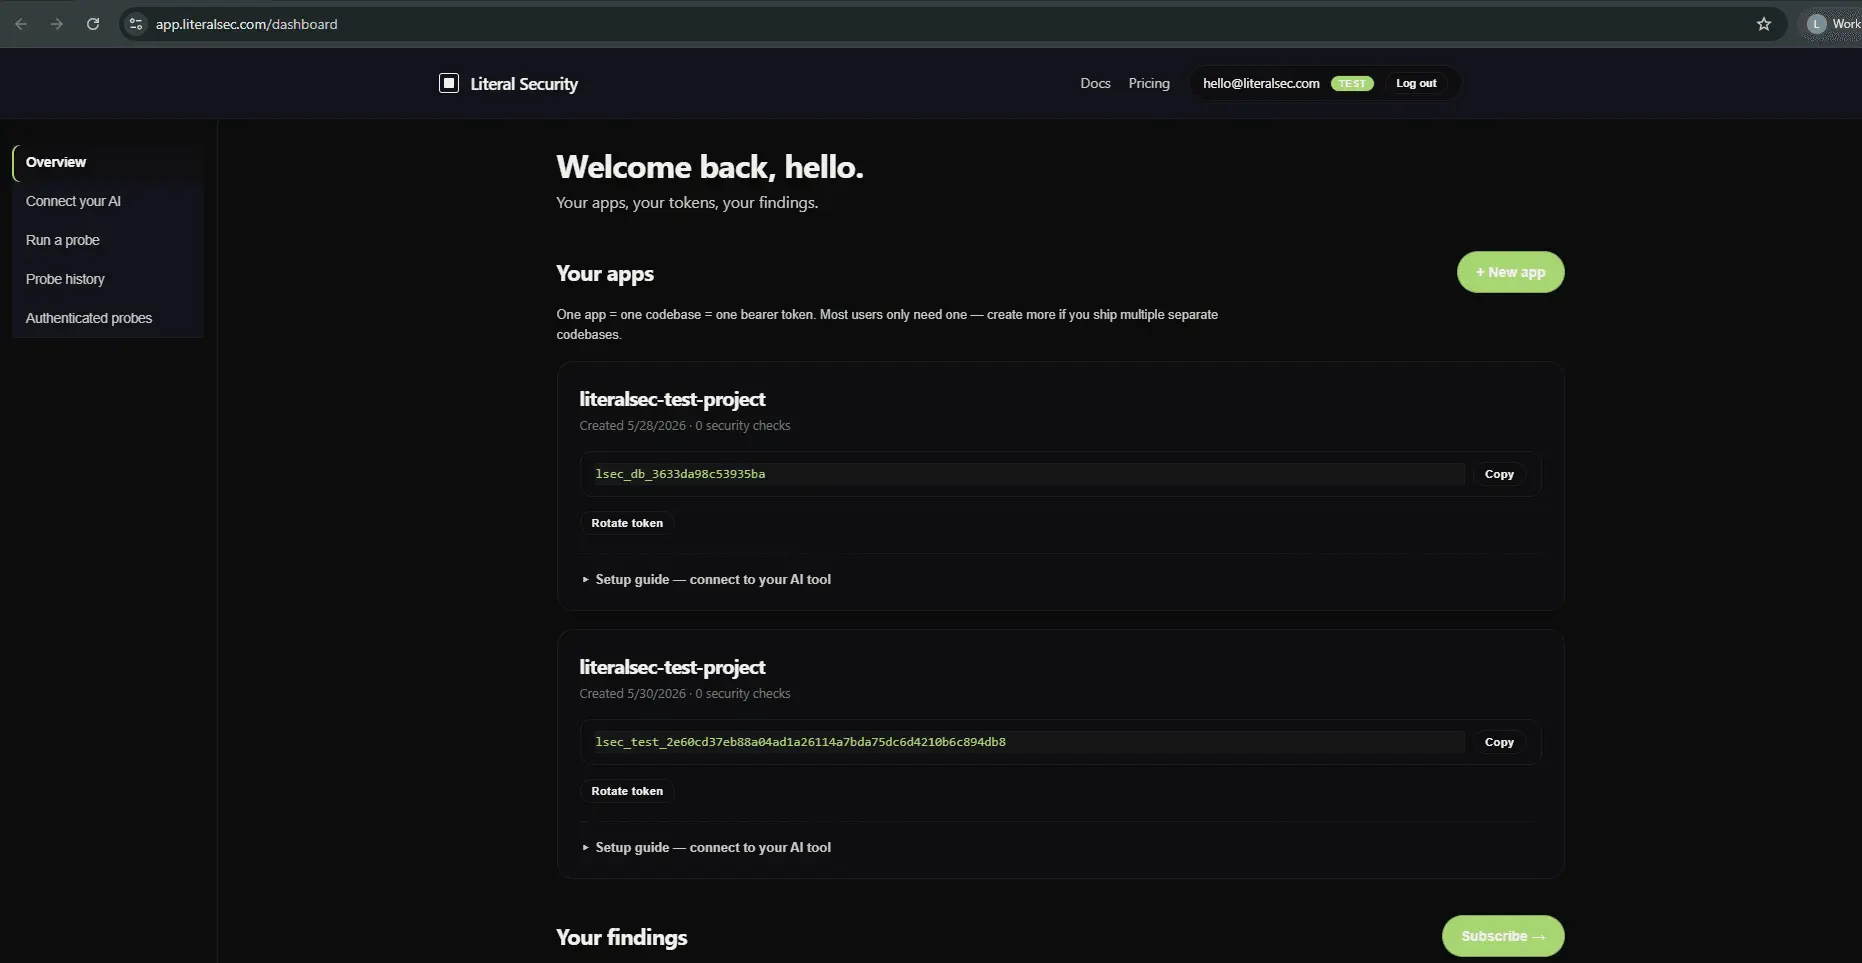Image resolution: width=1862 pixels, height=963 pixels.
Task: Click the literalsec-test-project title created 5/28/2026
Action: 672,399
